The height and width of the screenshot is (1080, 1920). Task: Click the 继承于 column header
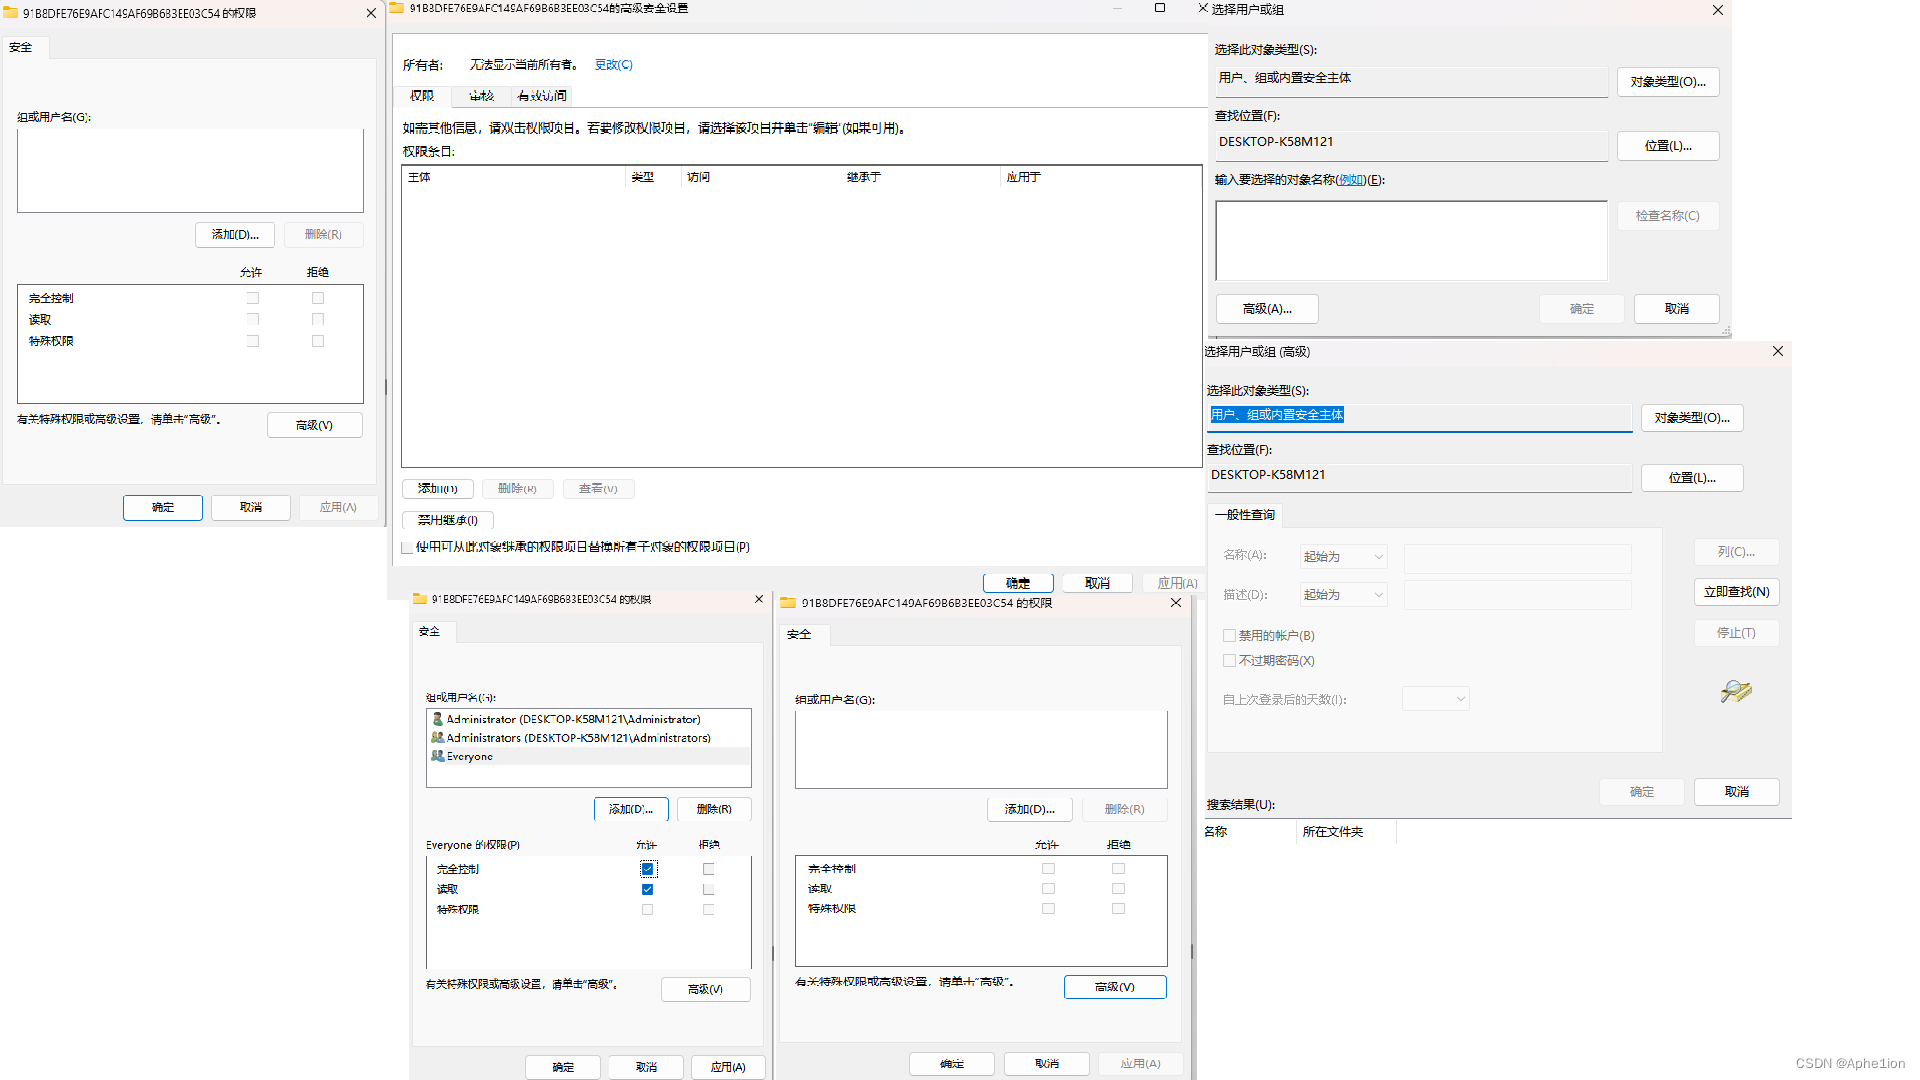tap(921, 177)
